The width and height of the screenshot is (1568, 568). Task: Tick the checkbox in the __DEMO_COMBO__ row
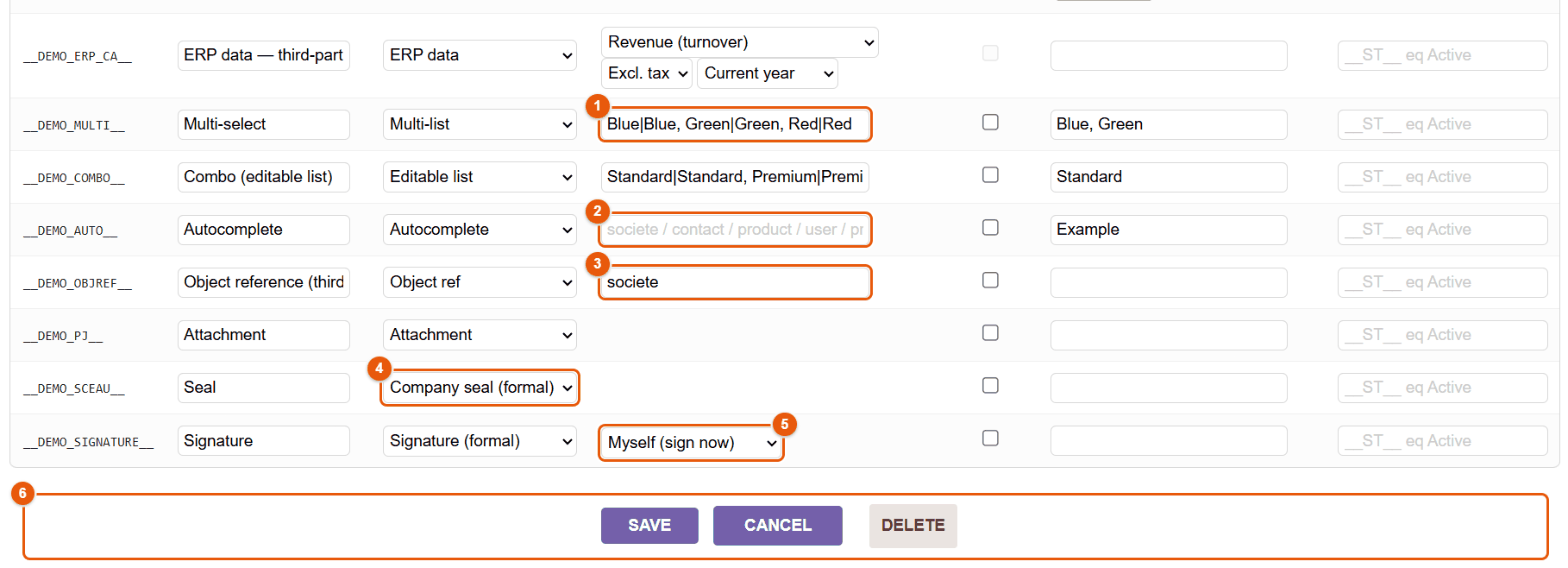[990, 174]
